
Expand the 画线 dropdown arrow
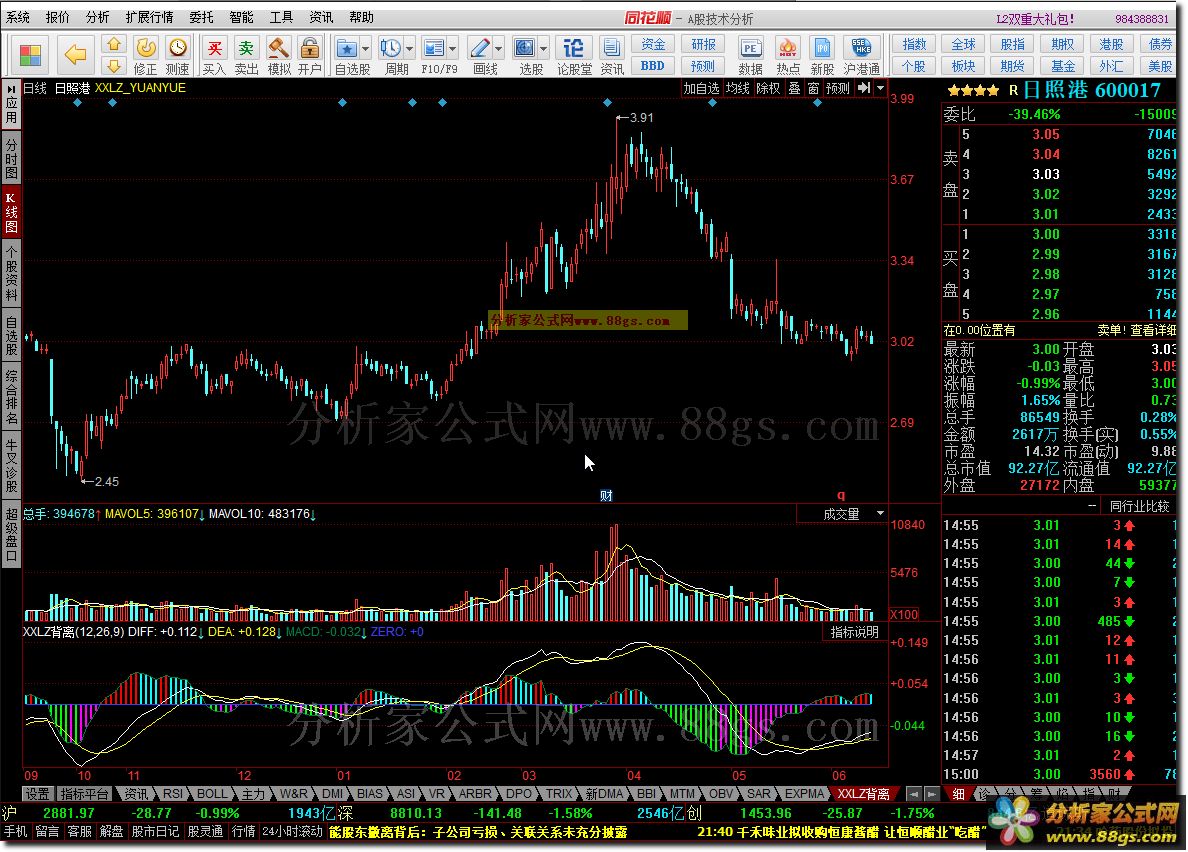pyautogui.click(x=499, y=49)
